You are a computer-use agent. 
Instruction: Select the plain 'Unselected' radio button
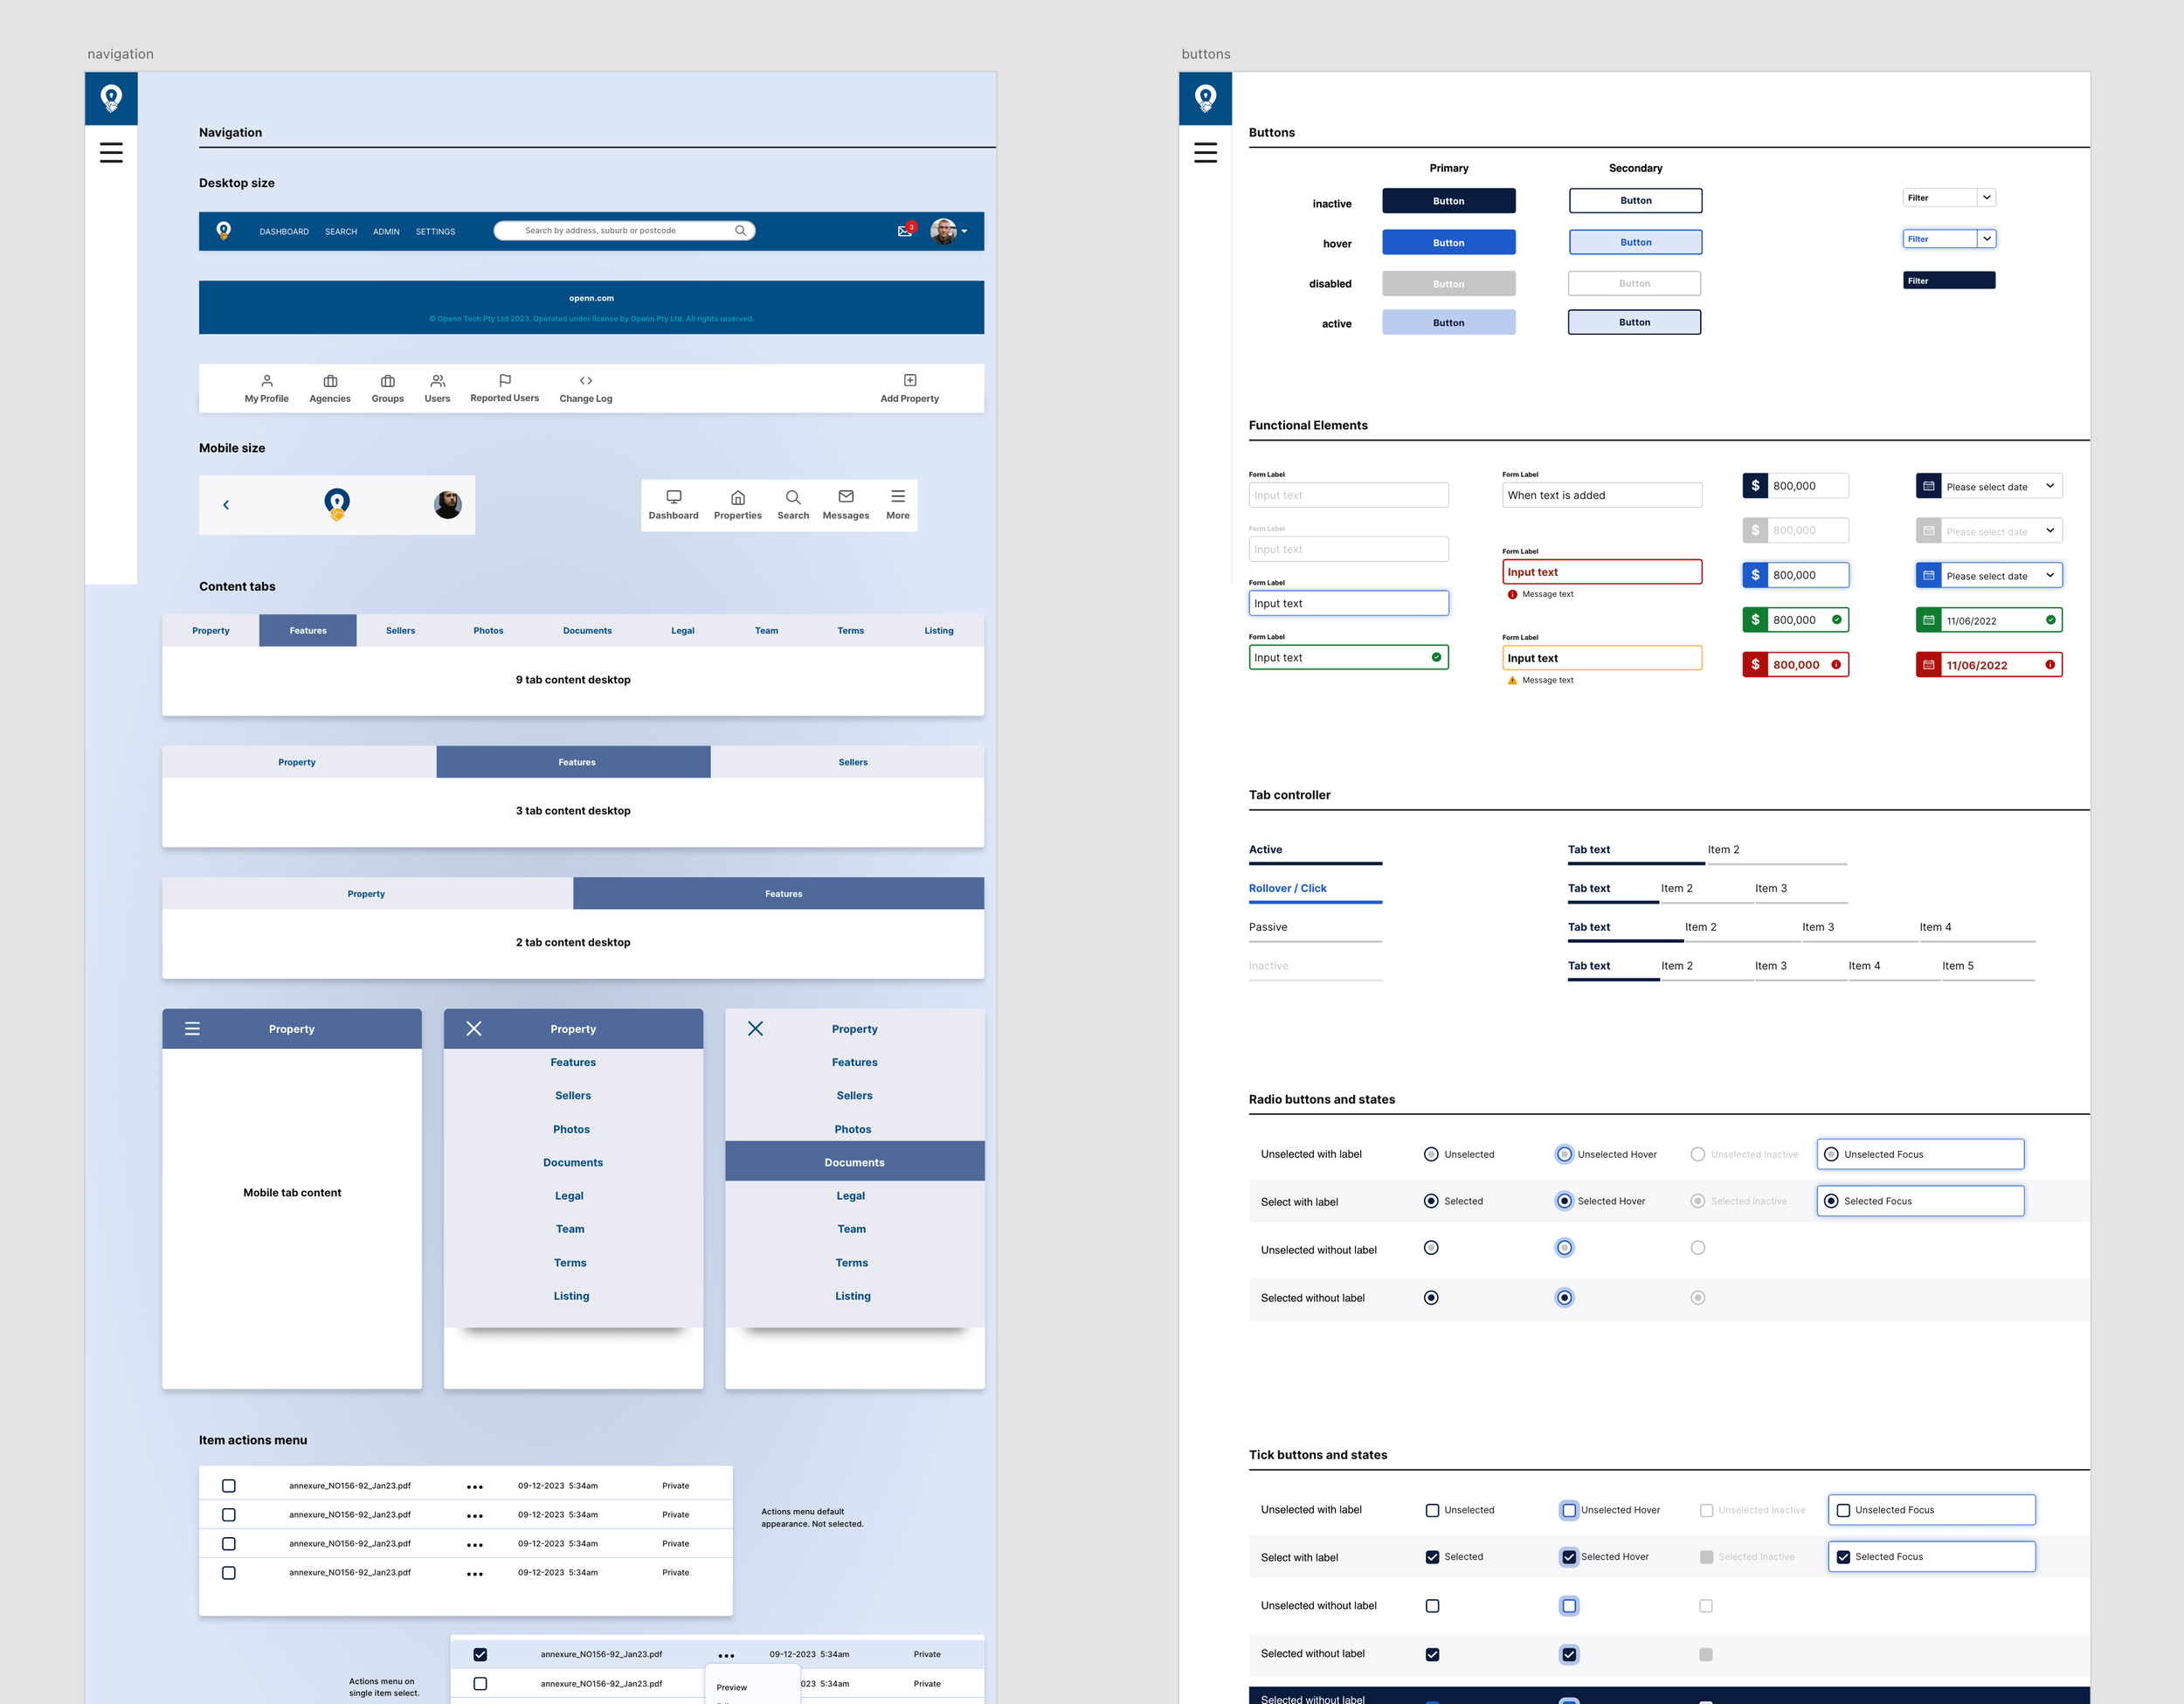coord(1431,1154)
